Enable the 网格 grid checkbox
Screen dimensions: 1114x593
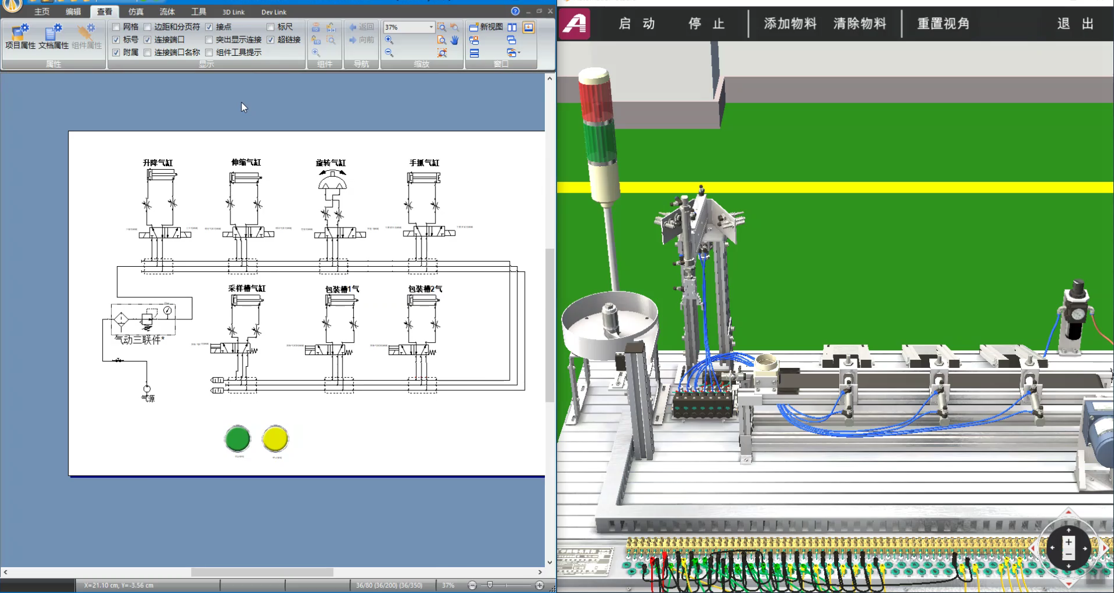117,27
